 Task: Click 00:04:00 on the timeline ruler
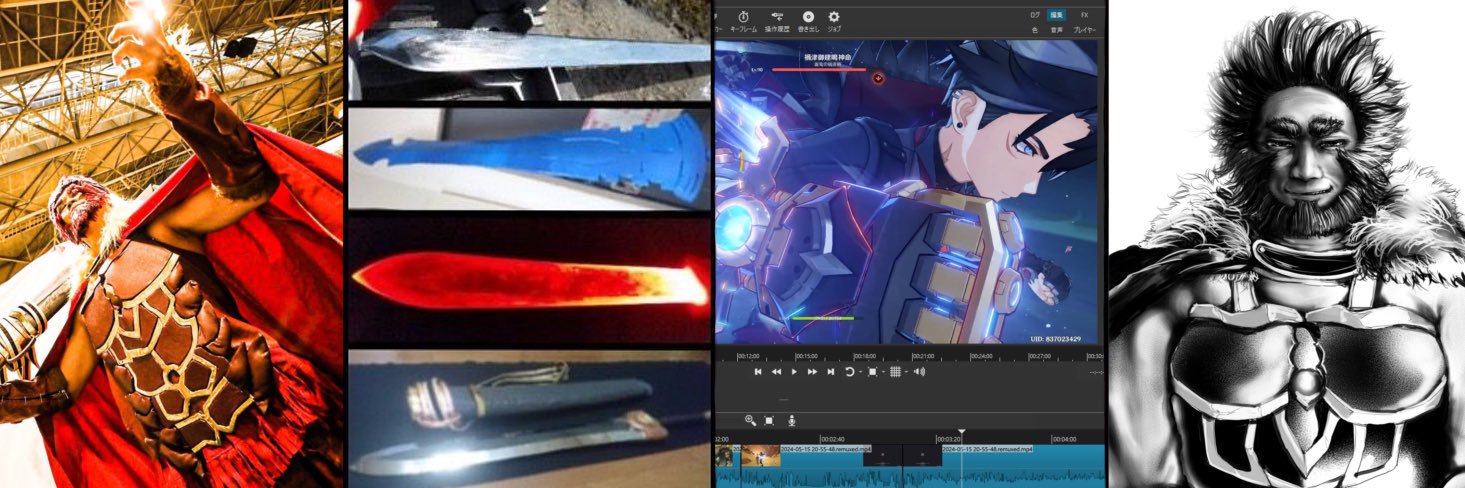[x=1064, y=439]
